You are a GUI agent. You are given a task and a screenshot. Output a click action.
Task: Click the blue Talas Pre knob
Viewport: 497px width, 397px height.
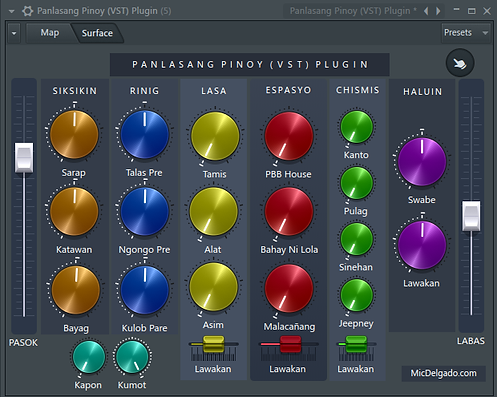point(145,134)
